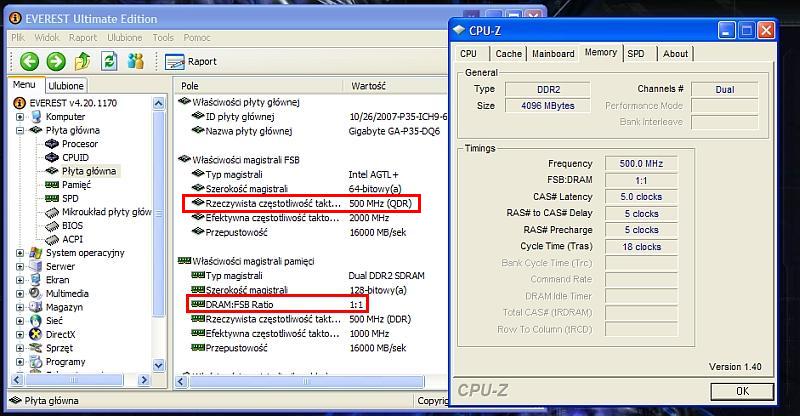
Task: Click the users icon in EVEREST toolbar
Action: pos(136,61)
